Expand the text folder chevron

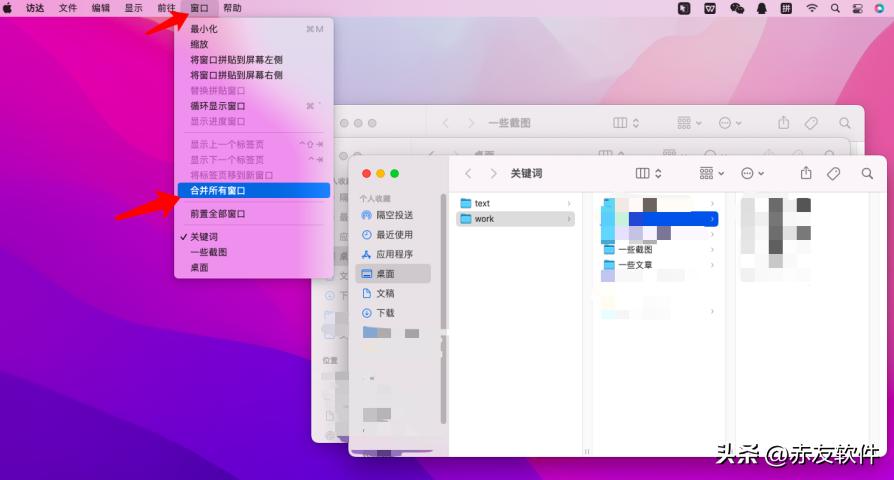point(568,204)
